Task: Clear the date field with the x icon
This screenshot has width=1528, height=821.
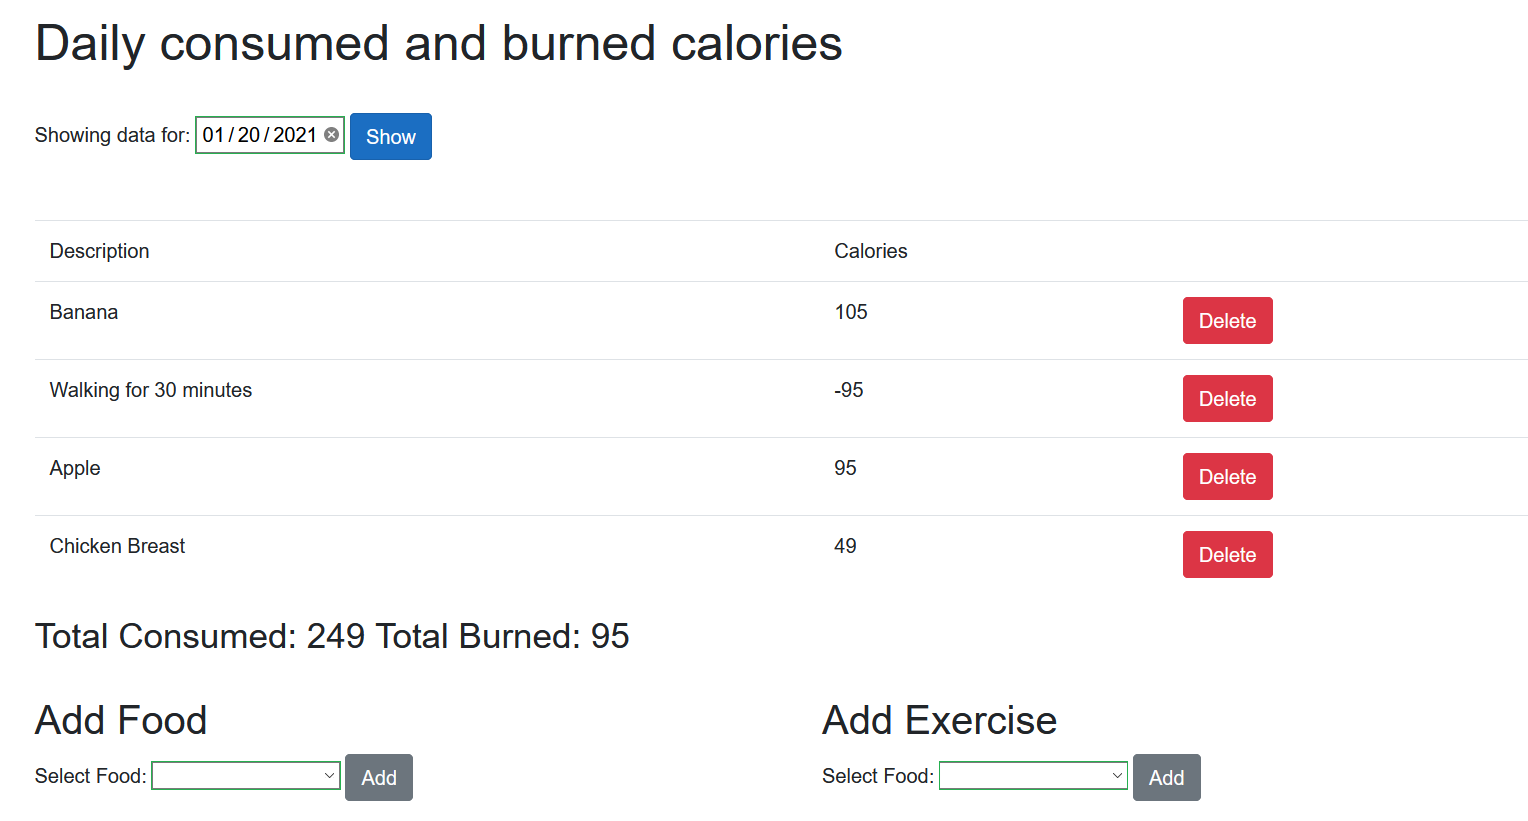Action: (x=332, y=135)
